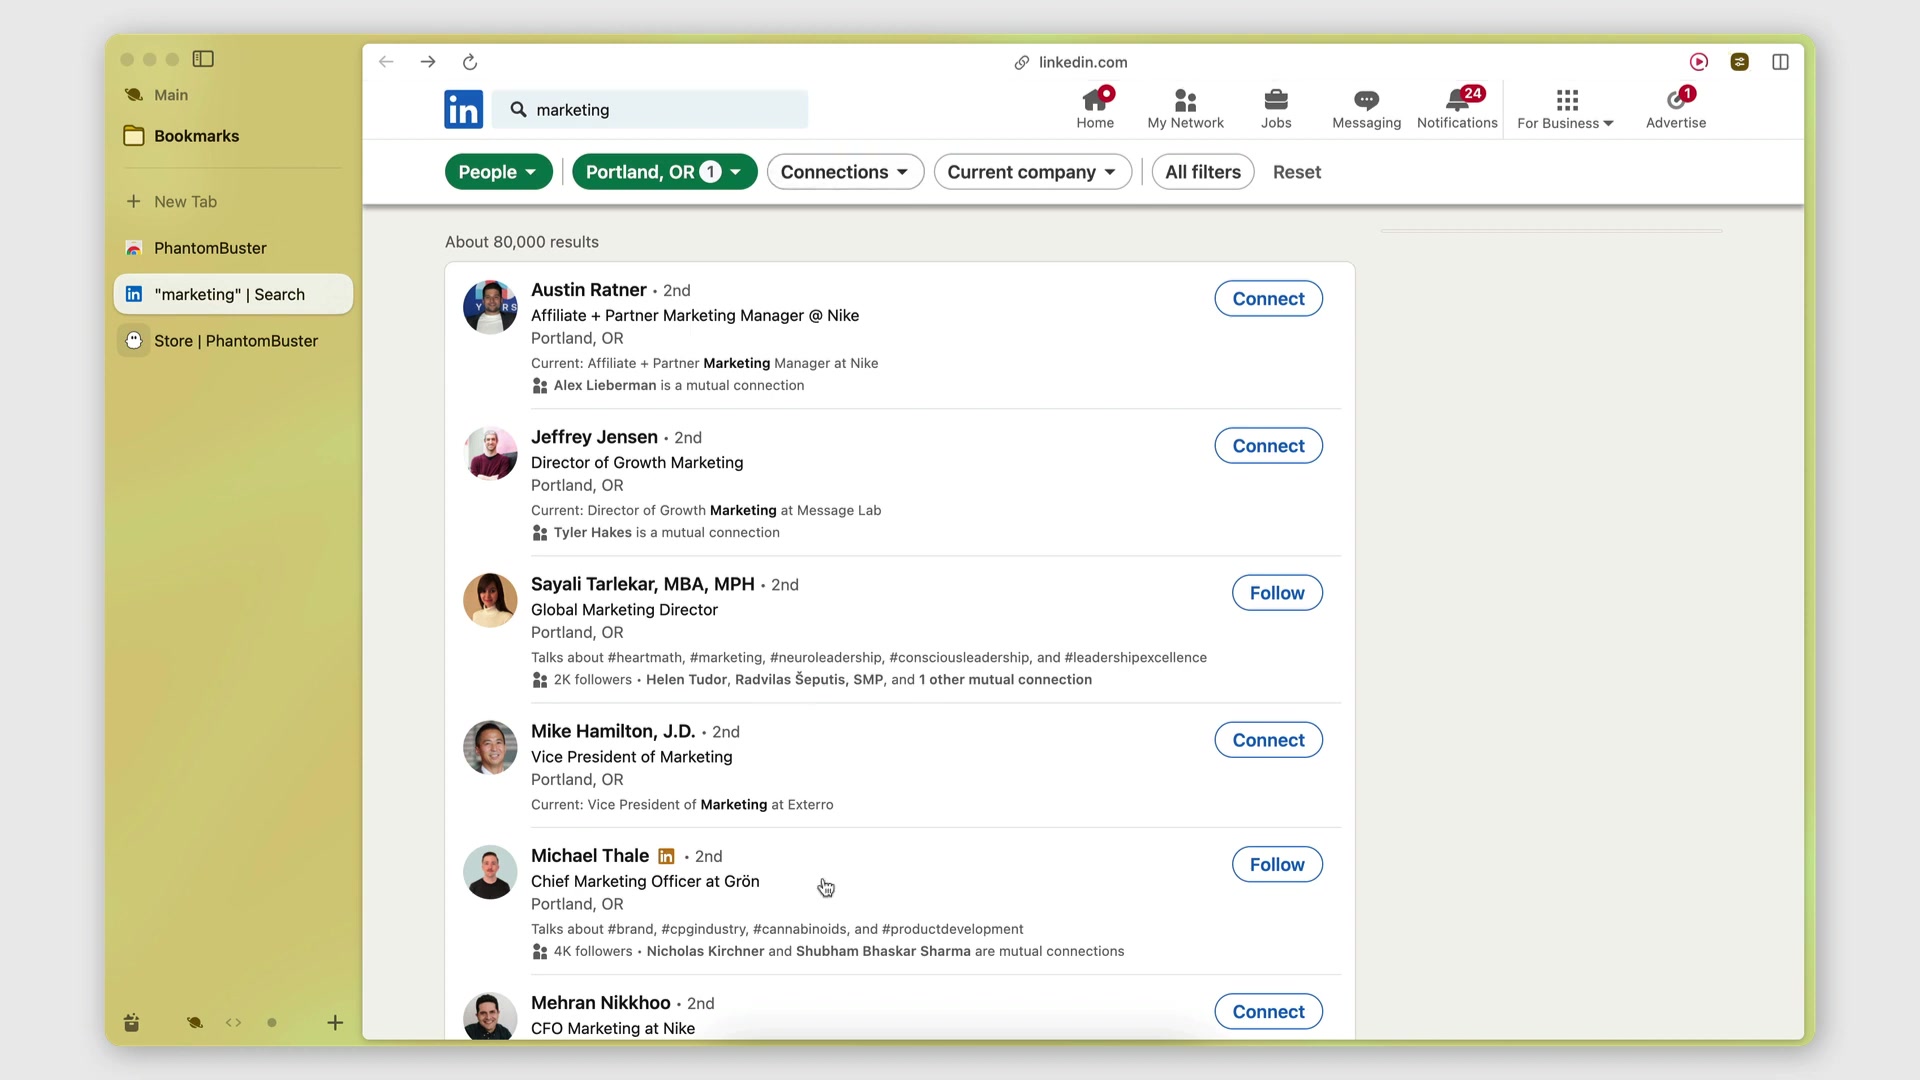Click the LinkedIn logo icon
This screenshot has height=1080, width=1920.
(x=463, y=109)
